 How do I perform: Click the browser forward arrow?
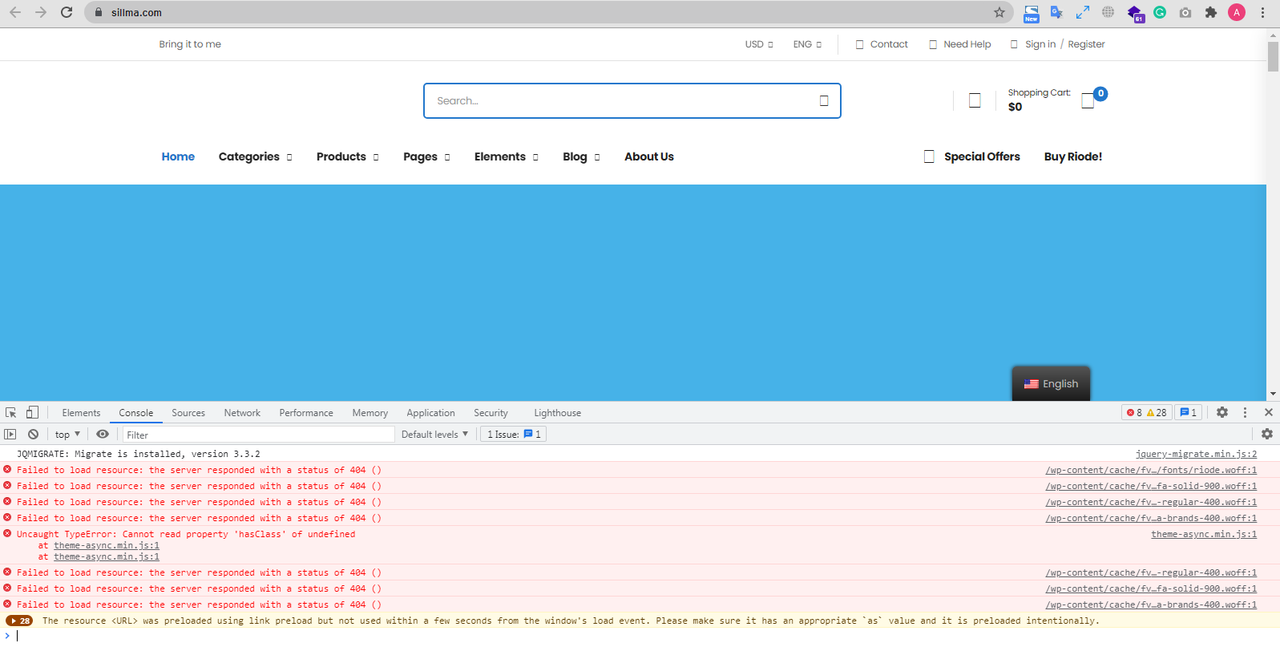pyautogui.click(x=40, y=12)
